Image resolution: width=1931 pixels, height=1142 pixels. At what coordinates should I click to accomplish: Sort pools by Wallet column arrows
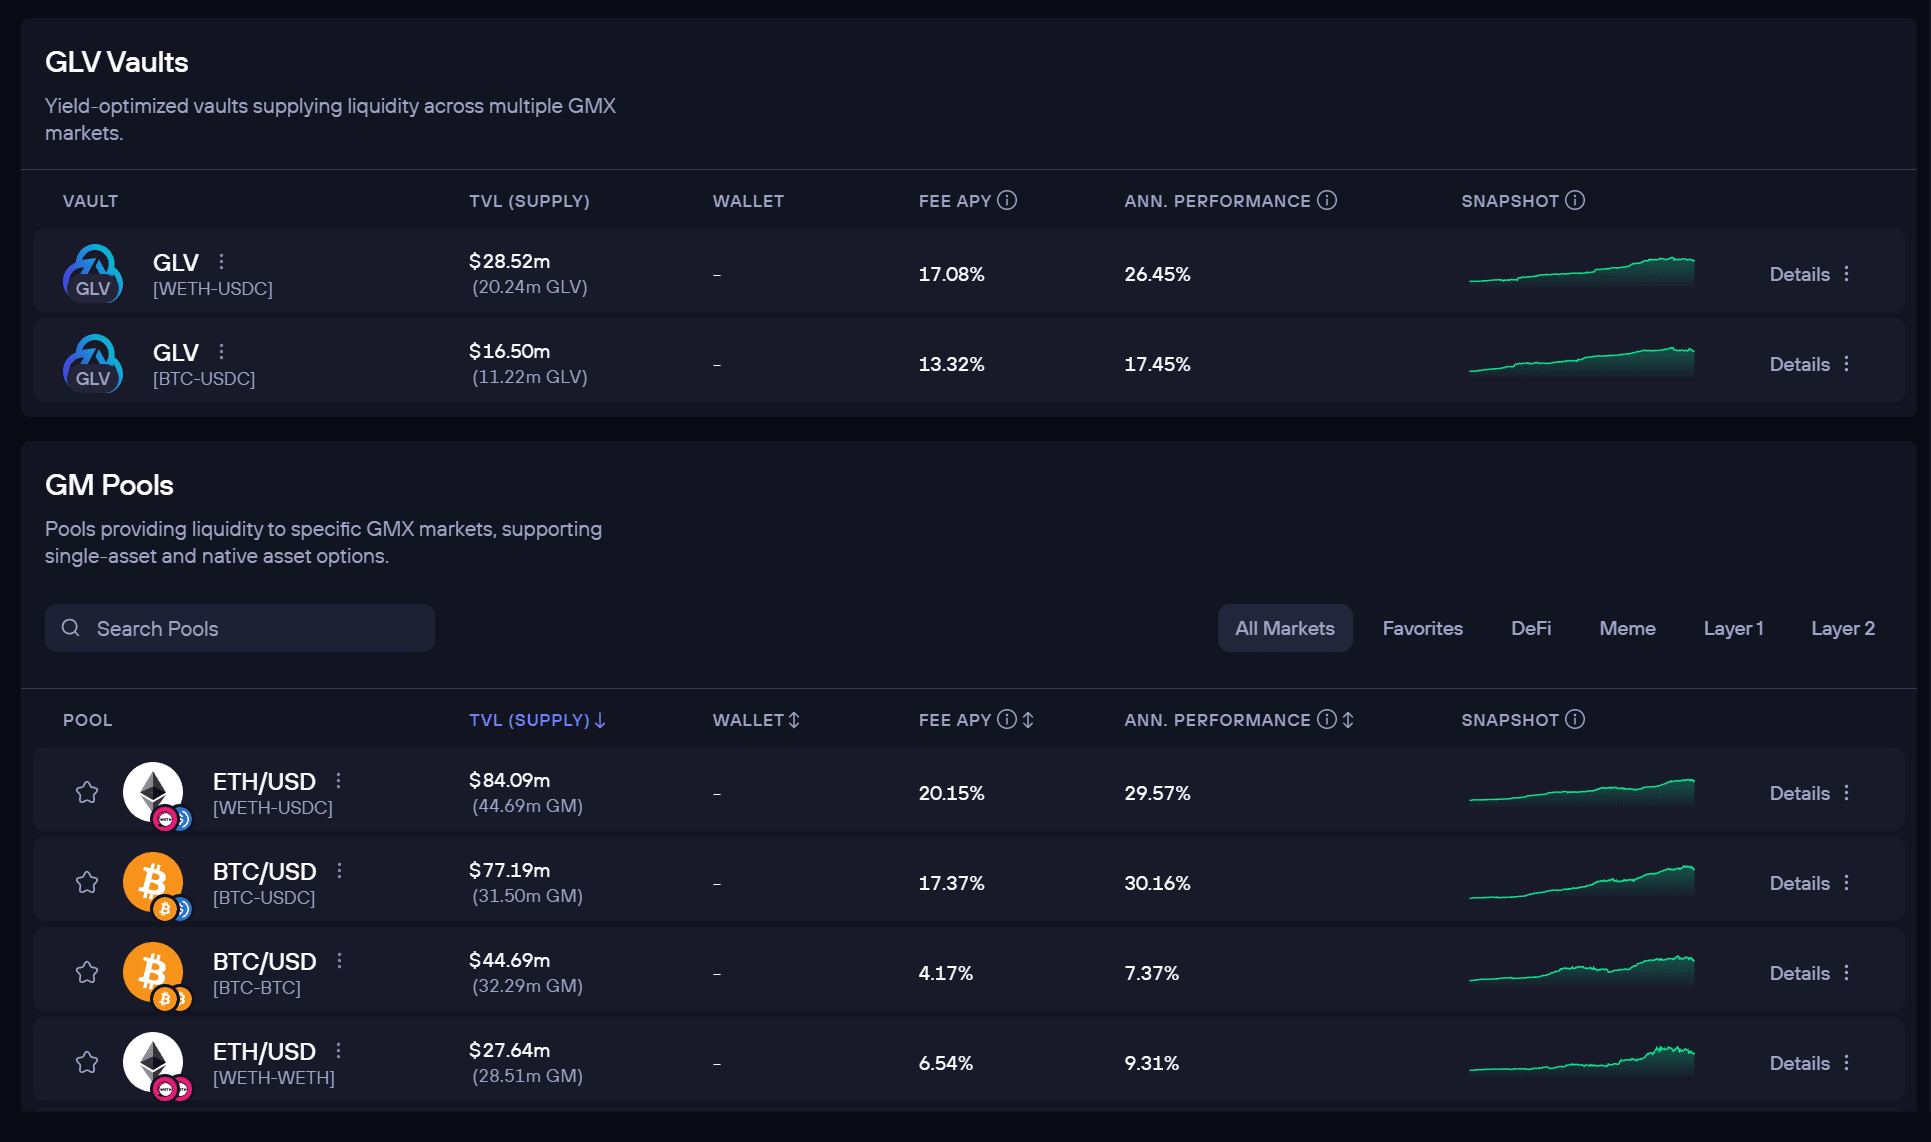[794, 720]
